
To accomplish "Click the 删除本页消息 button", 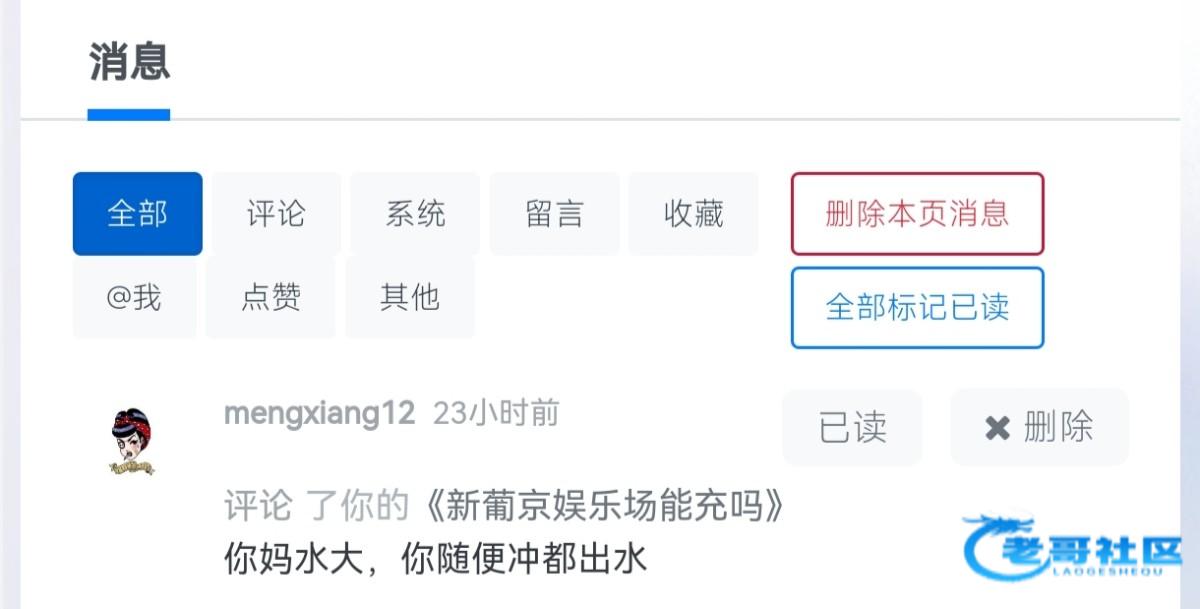I will (x=917, y=214).
